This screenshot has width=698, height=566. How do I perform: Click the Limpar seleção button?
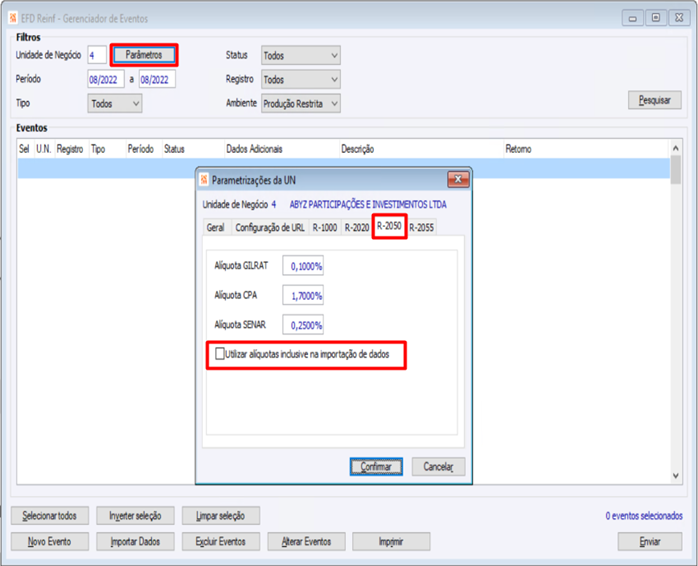pos(221,516)
